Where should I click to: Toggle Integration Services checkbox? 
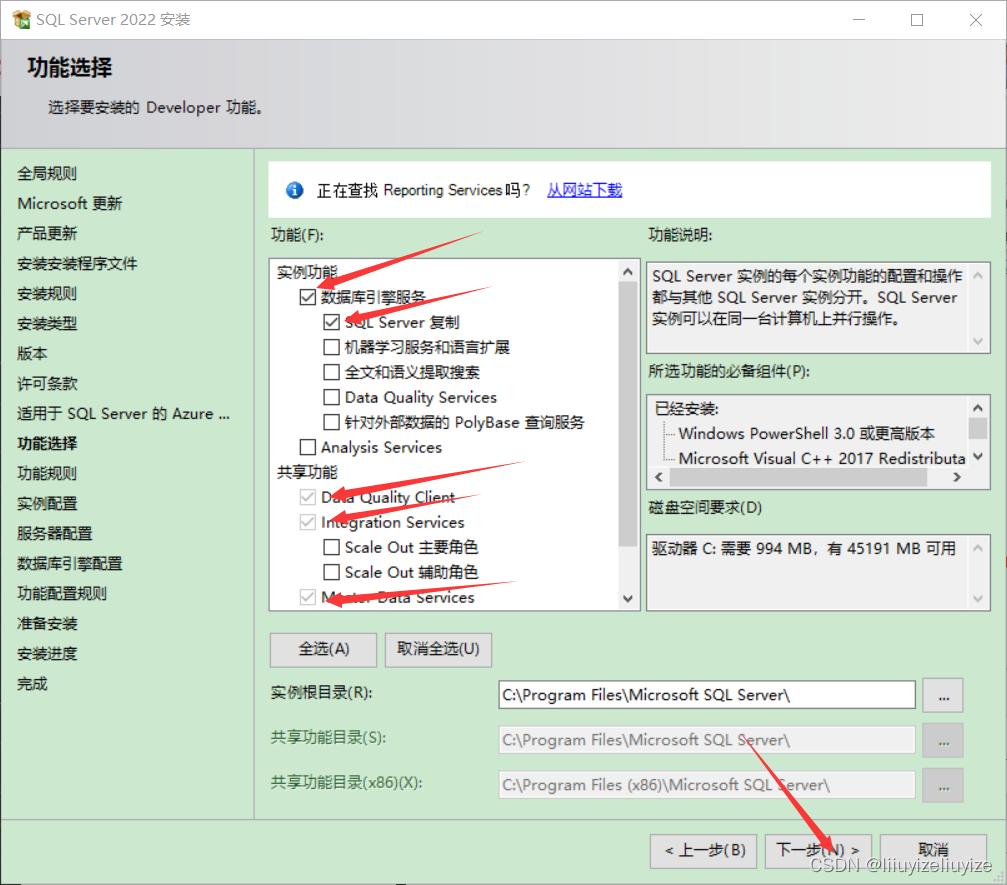coord(308,522)
